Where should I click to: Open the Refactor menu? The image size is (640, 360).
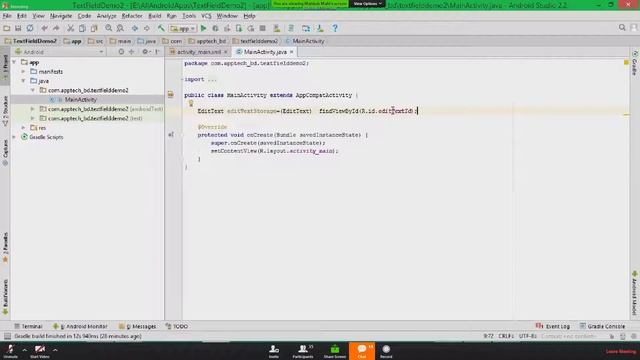pos(132,16)
